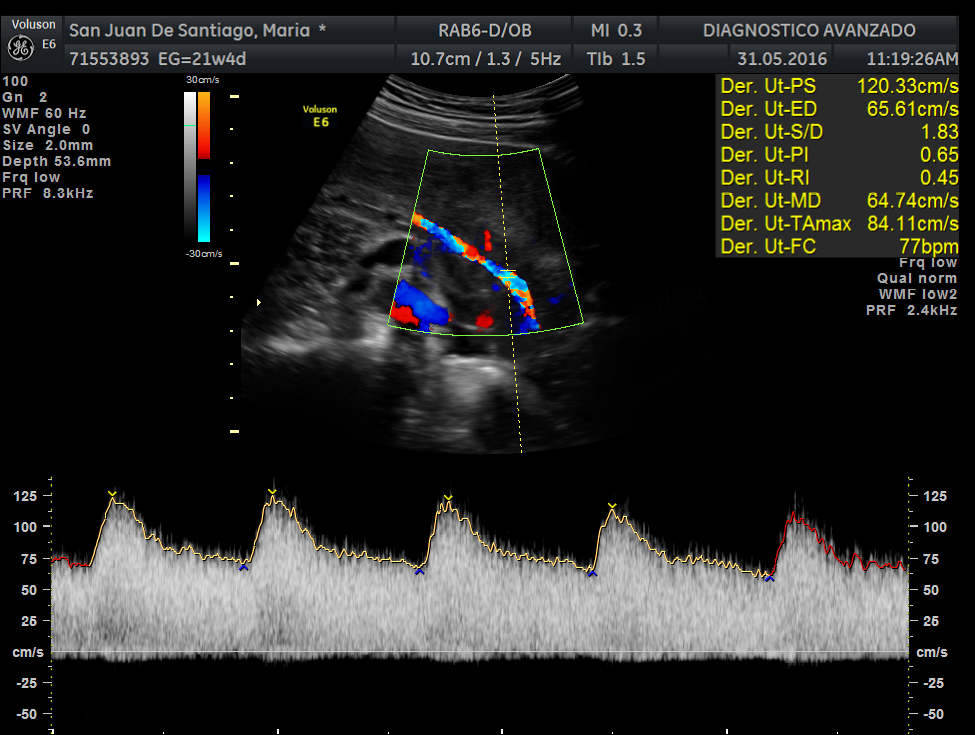Select the sample volume gate on the vessel
Screen dimensions: 975x735
coord(509,271)
